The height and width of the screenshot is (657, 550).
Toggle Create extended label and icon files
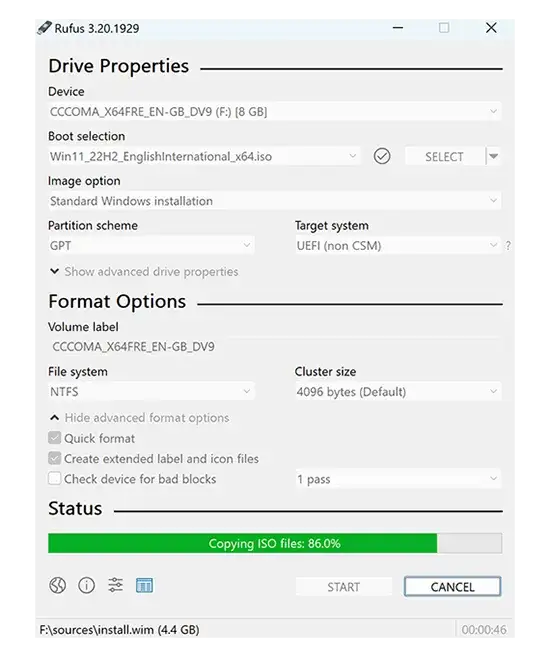tap(54, 458)
